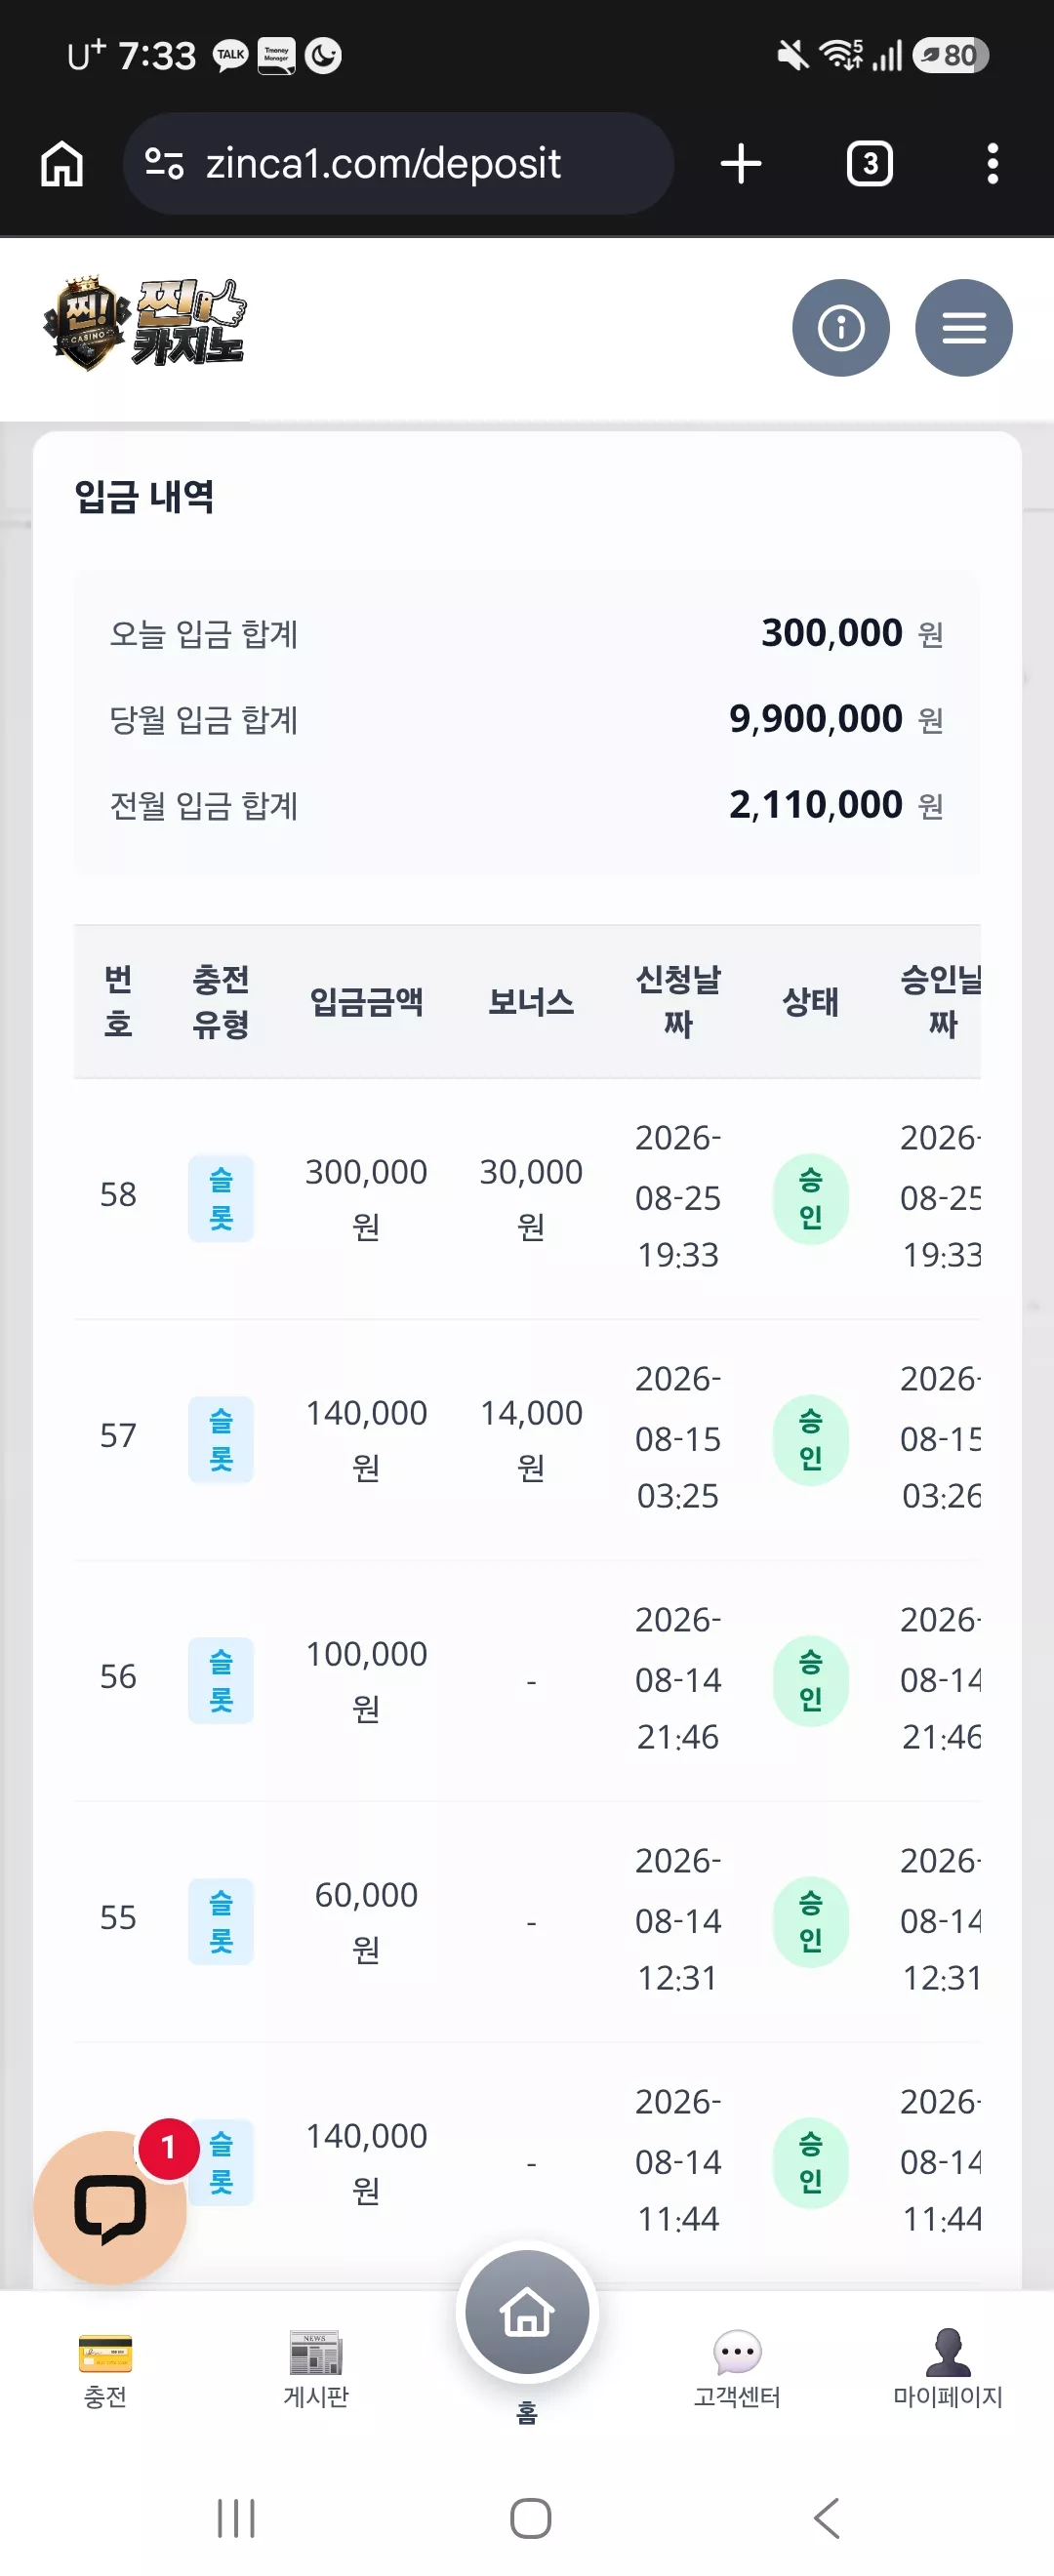Show the browser tab switcher
Image resolution: width=1054 pixels, height=2576 pixels.
click(869, 164)
